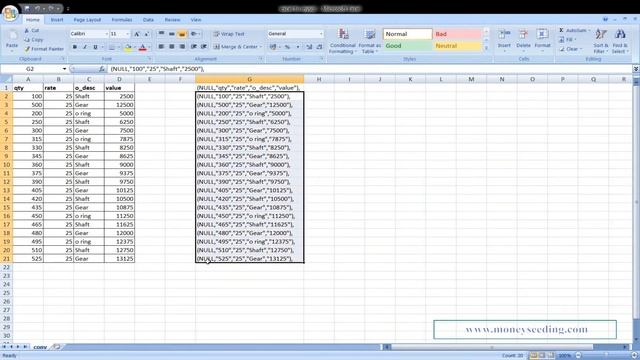The width and height of the screenshot is (640, 360).
Task: Click the Decrease Font Size icon
Action: pos(147,34)
